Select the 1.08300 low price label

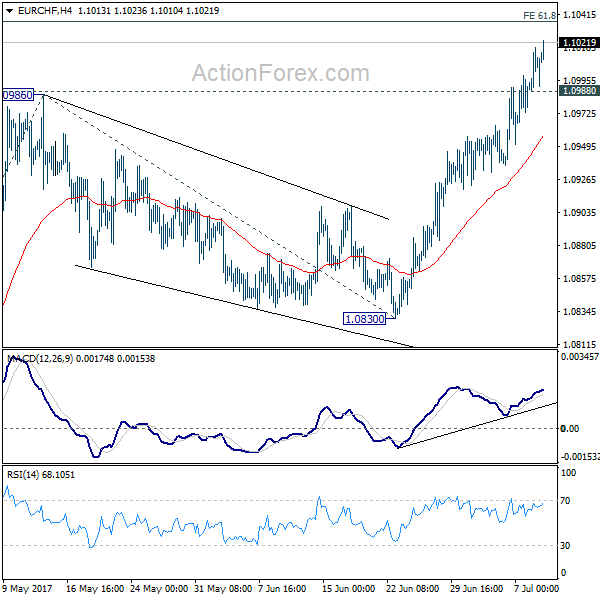point(364,318)
